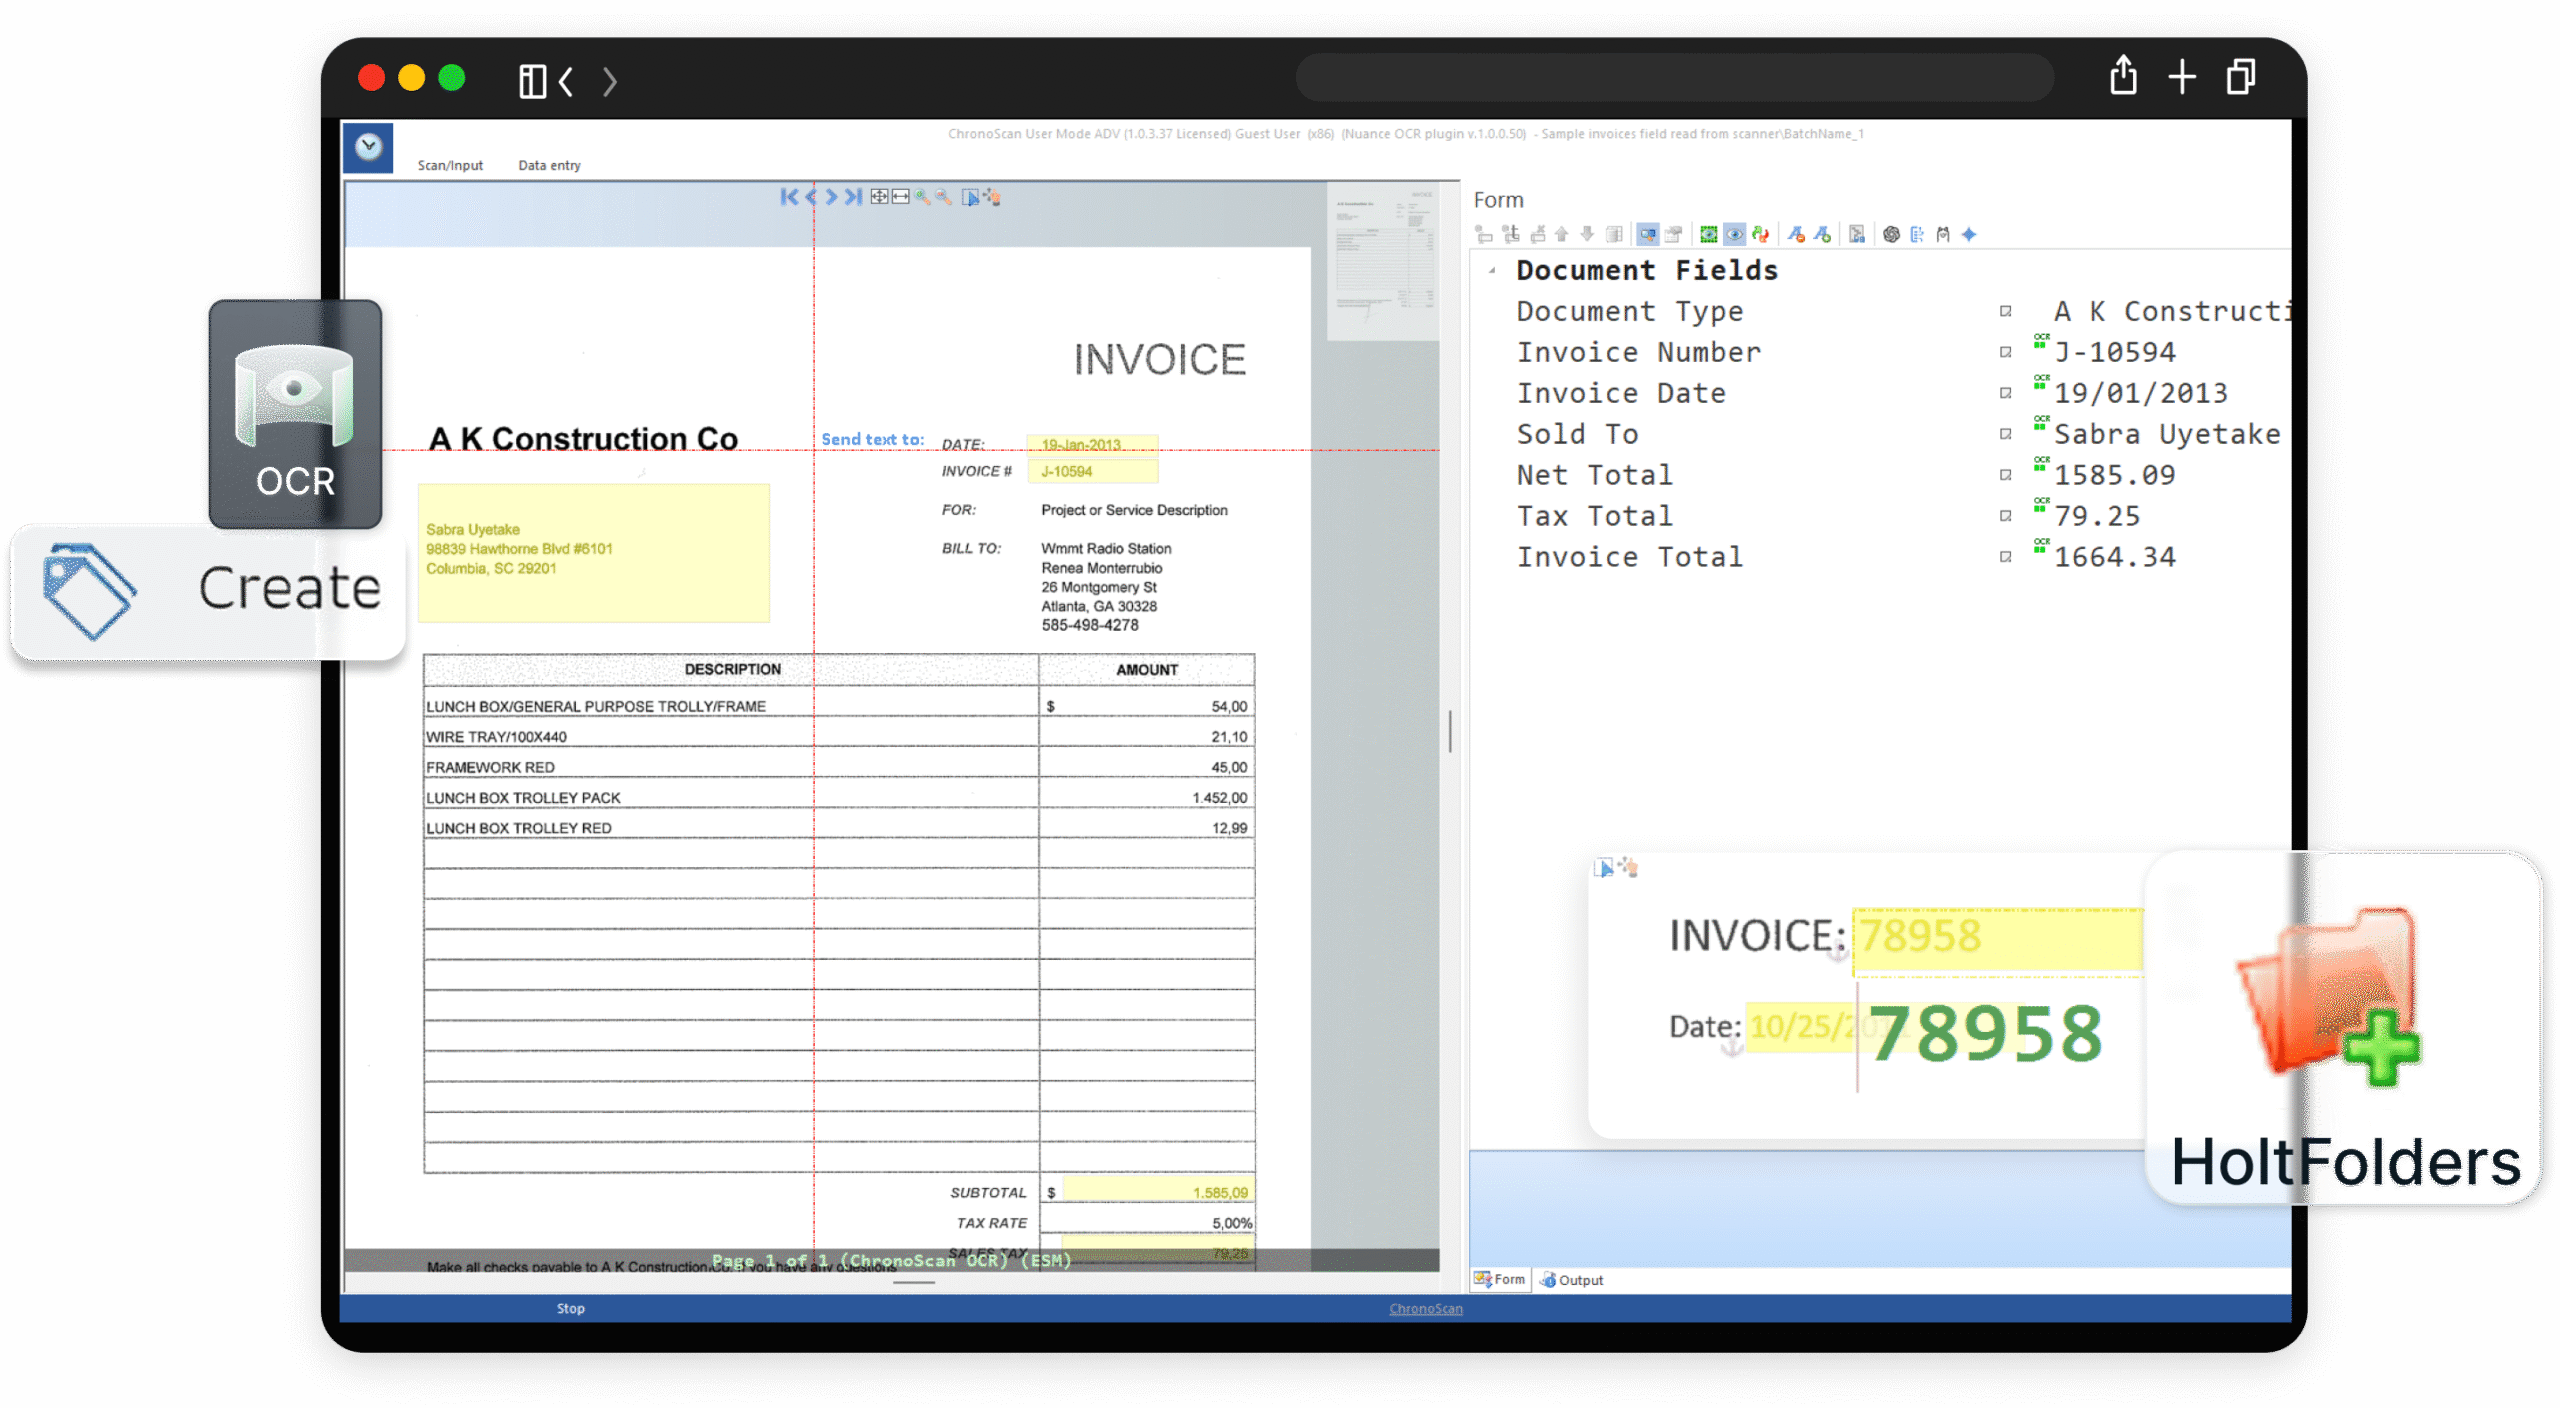Screen dimensions: 2560x1408
Task: Click the zoom in magnifier icon
Action: [x=922, y=197]
